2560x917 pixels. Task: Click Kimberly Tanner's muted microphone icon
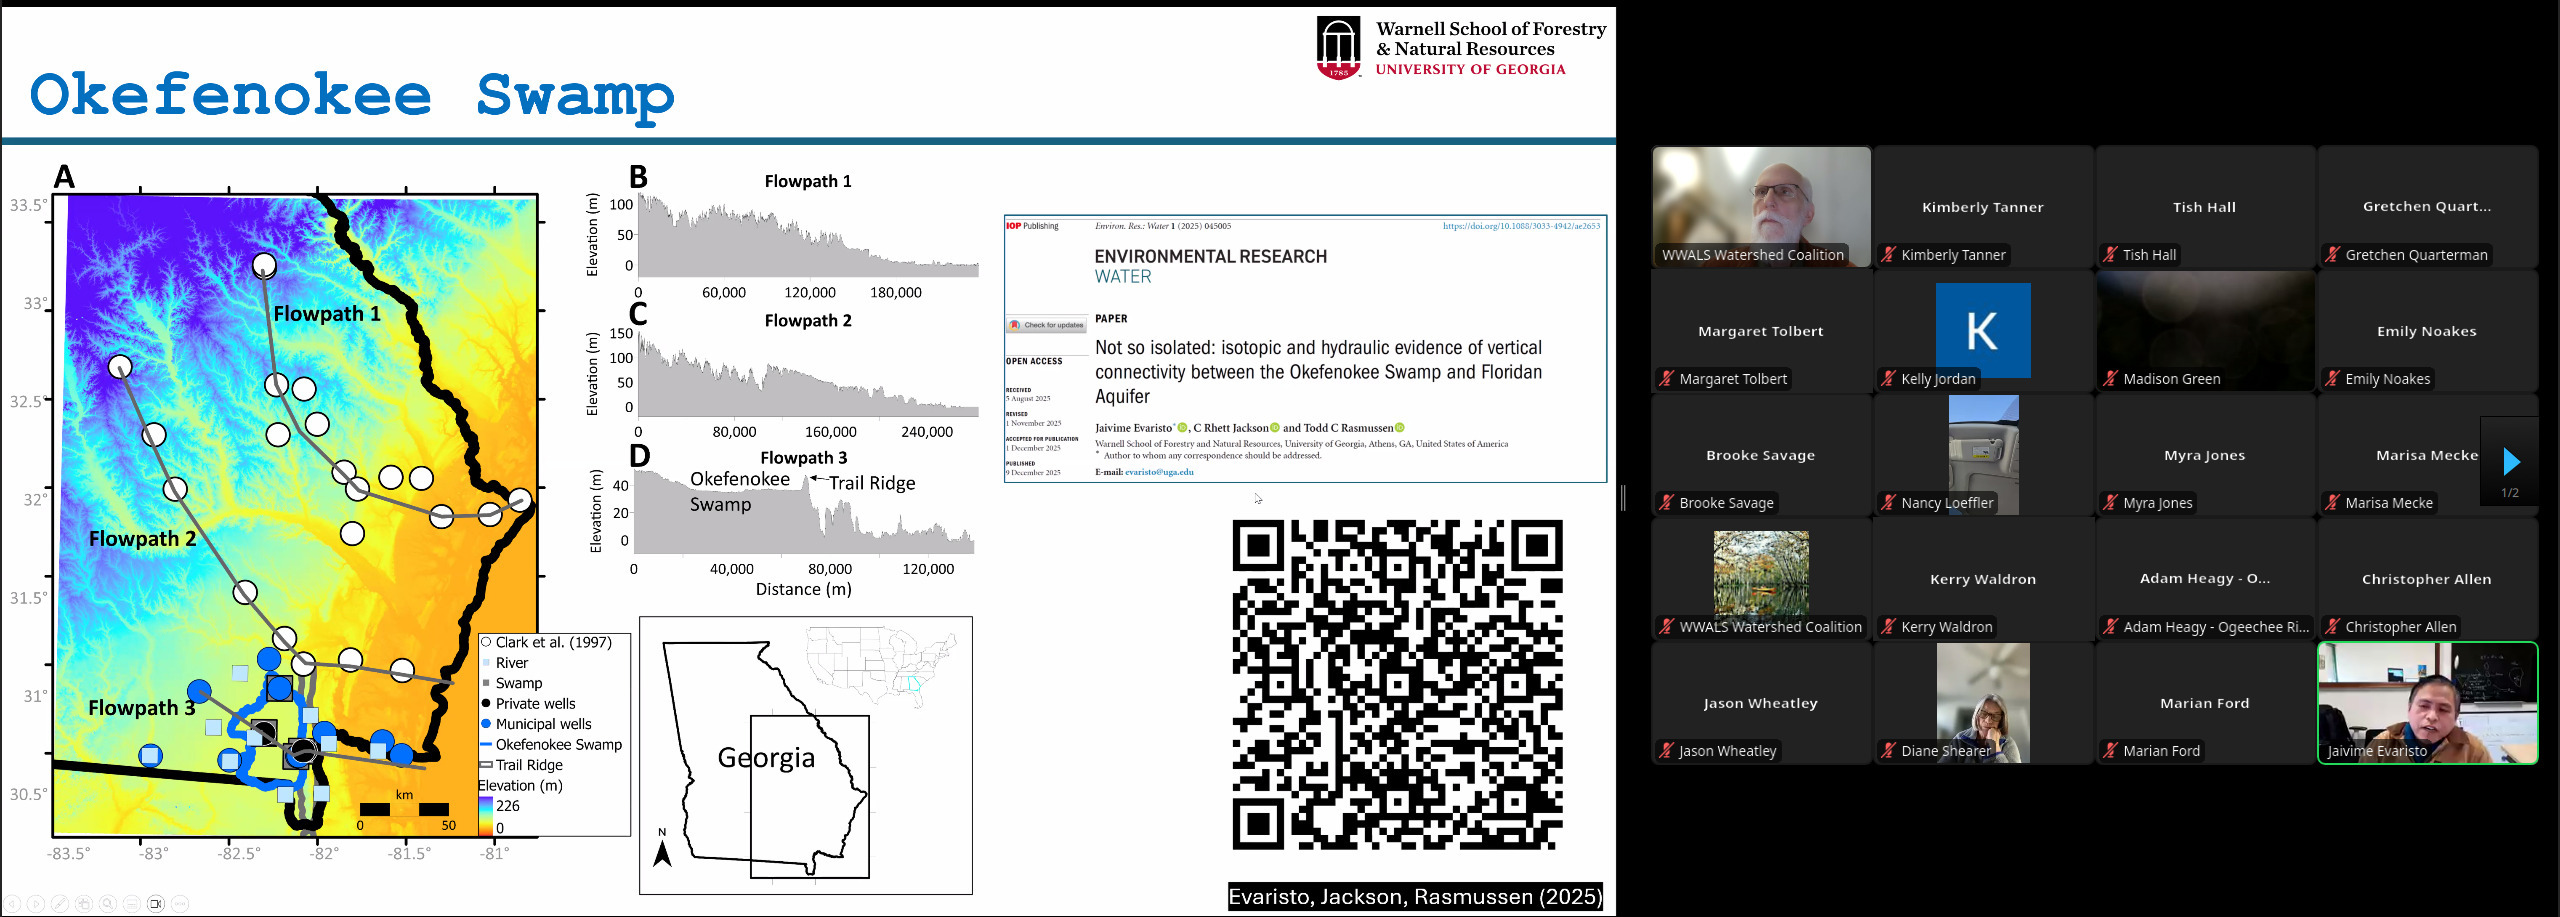click(x=1888, y=255)
